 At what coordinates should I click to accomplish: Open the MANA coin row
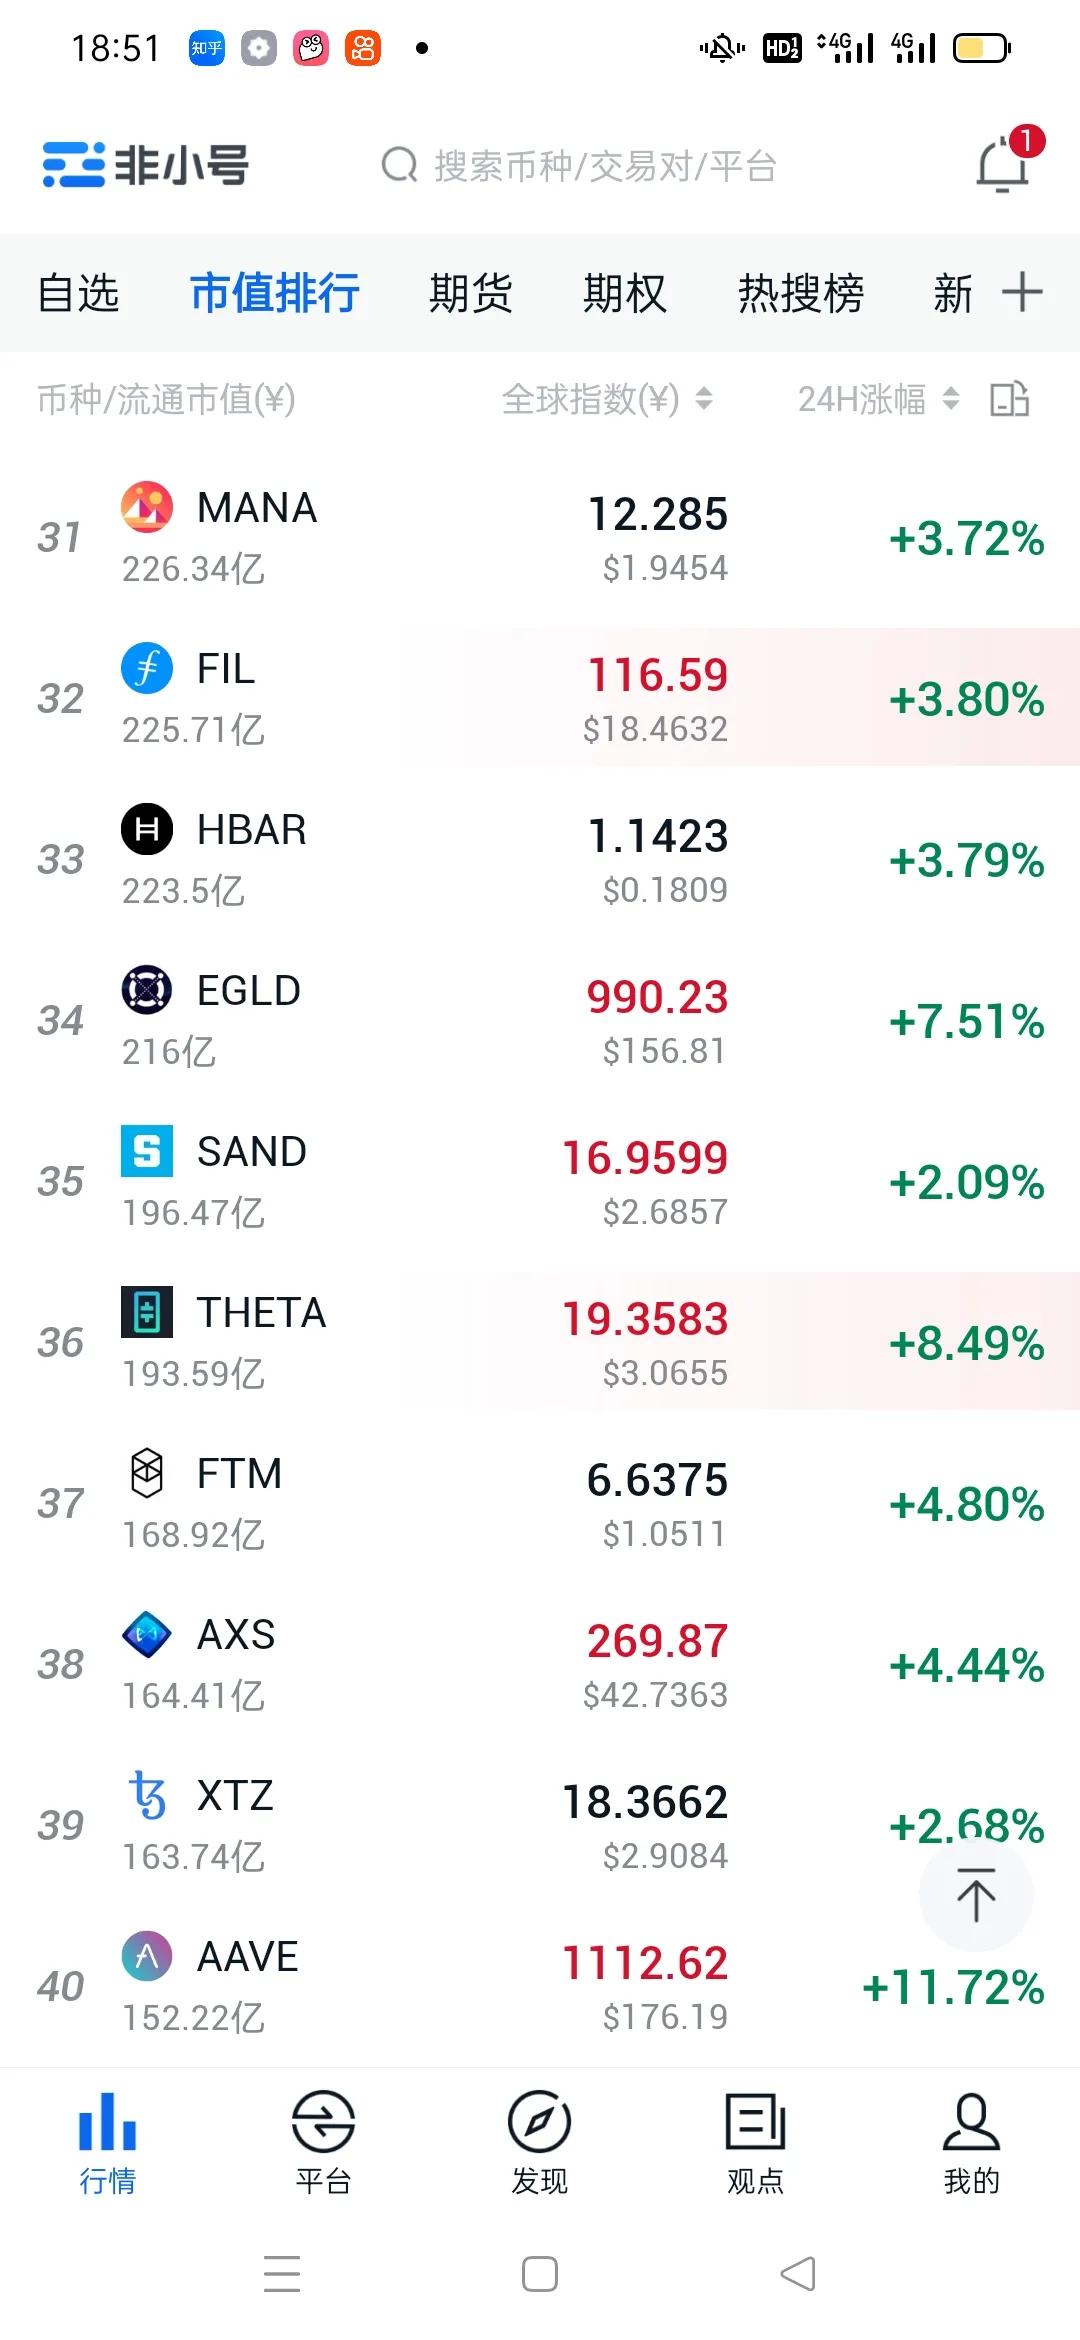pyautogui.click(x=540, y=537)
